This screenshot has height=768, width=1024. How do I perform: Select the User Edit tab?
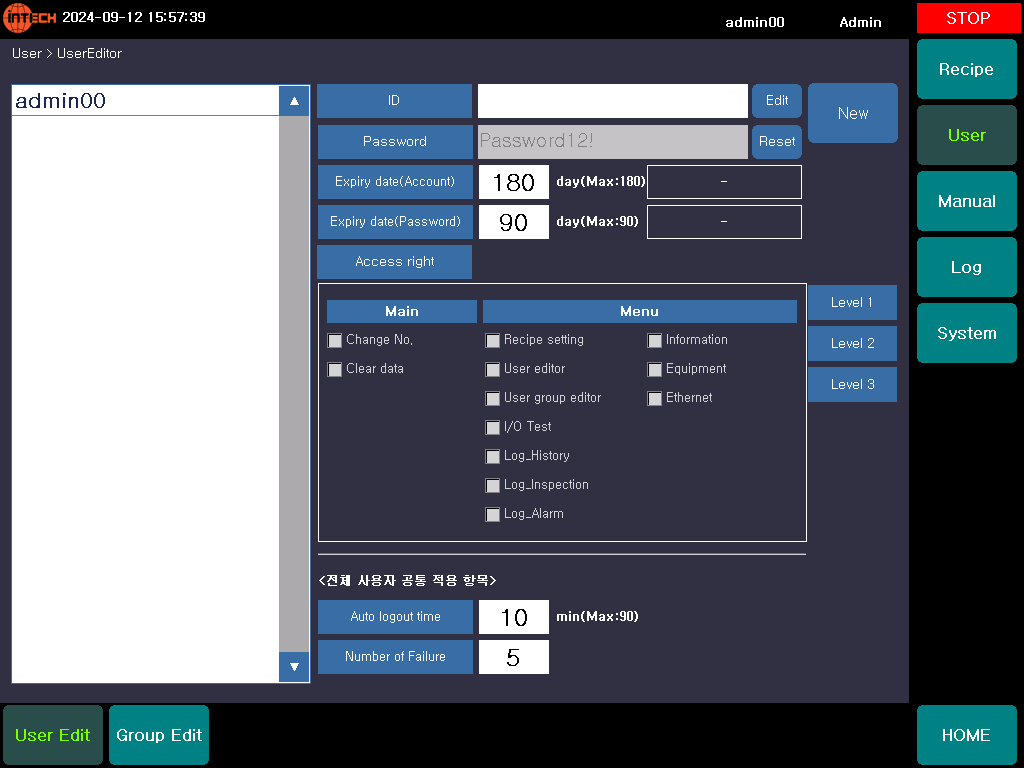click(53, 735)
